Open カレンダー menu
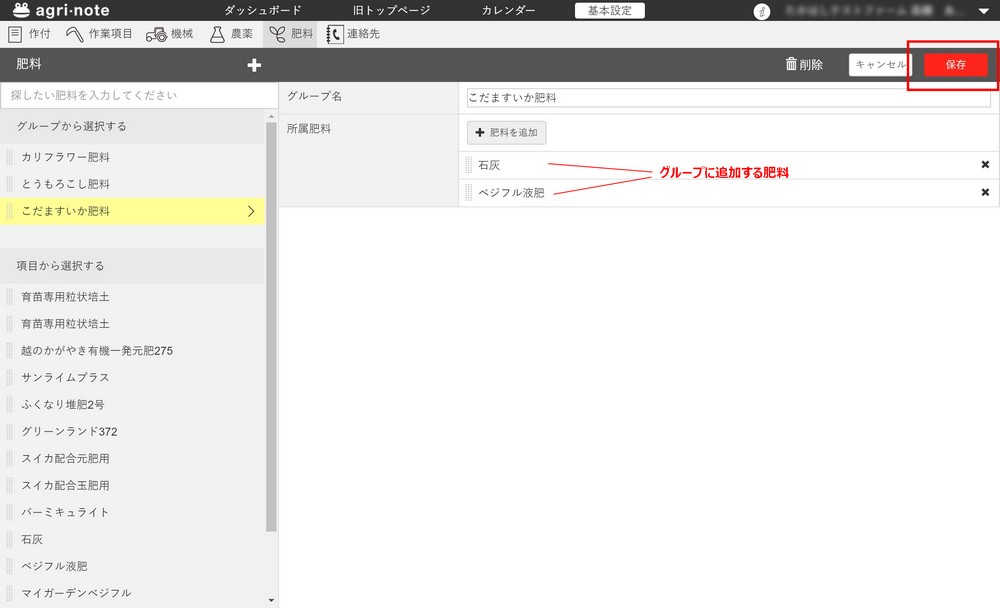1000x608 pixels. (x=508, y=11)
